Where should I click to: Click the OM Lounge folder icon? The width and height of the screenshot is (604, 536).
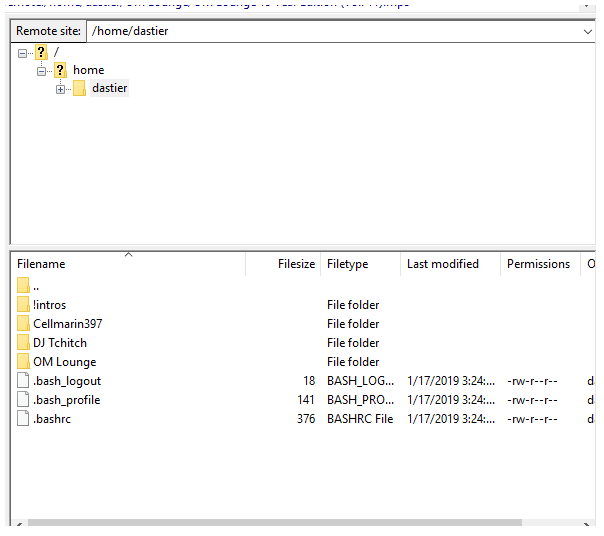[23, 362]
